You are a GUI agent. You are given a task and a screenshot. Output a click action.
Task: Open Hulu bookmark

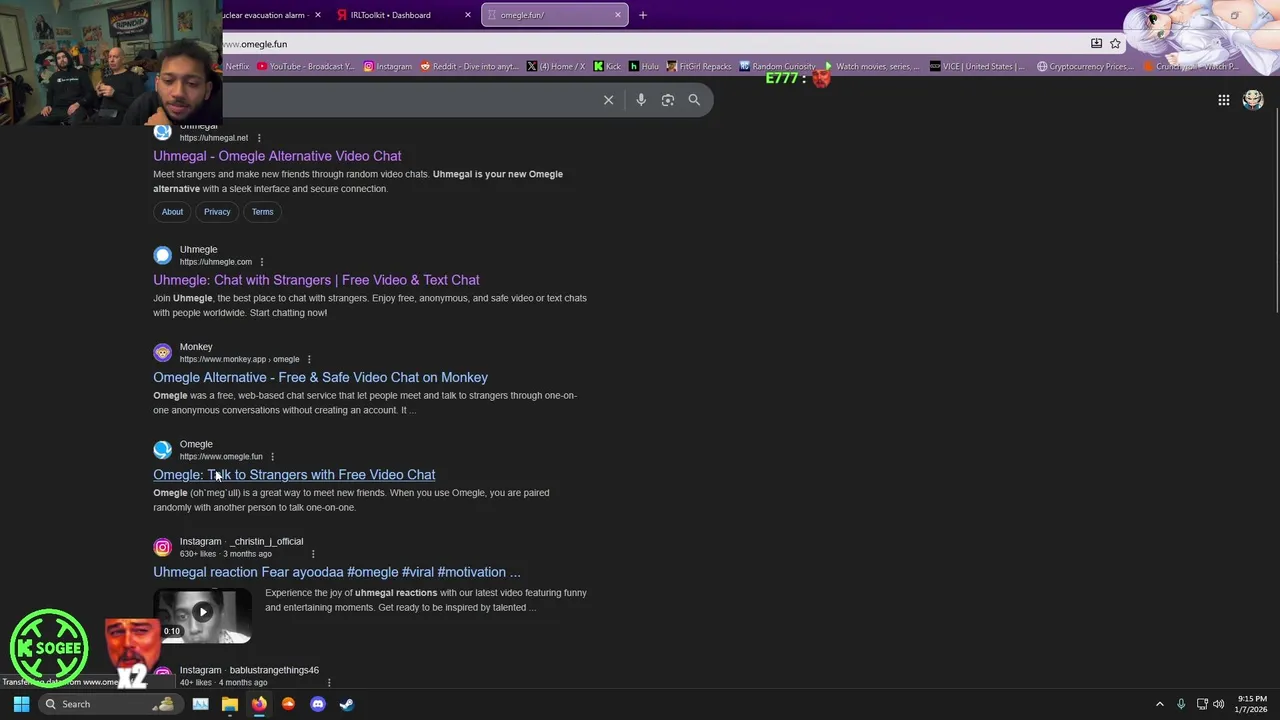coord(644,66)
